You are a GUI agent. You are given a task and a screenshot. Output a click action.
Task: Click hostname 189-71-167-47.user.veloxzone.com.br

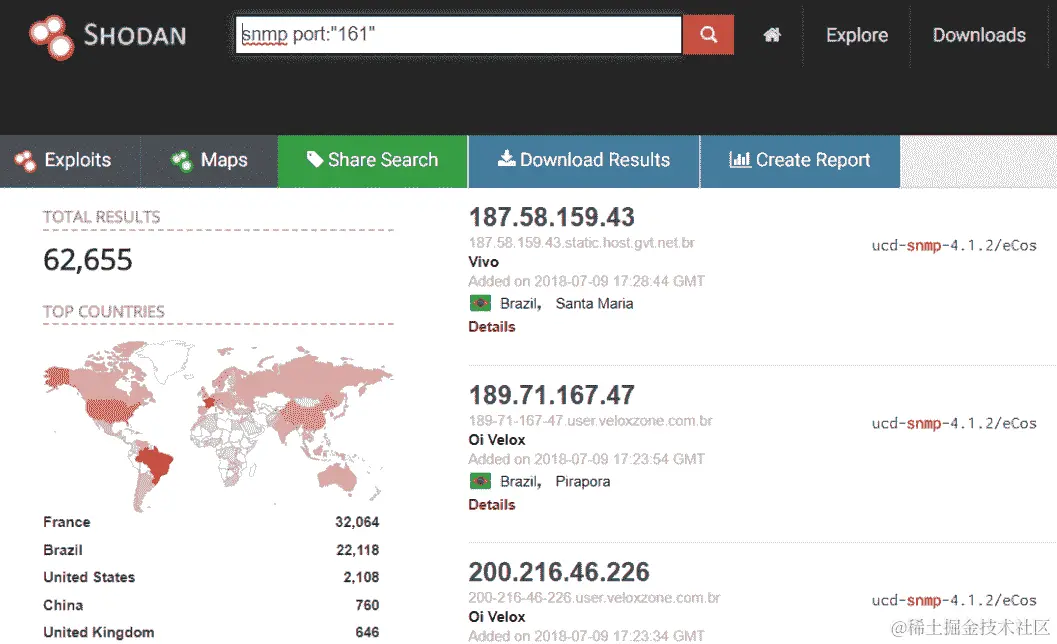[591, 421]
